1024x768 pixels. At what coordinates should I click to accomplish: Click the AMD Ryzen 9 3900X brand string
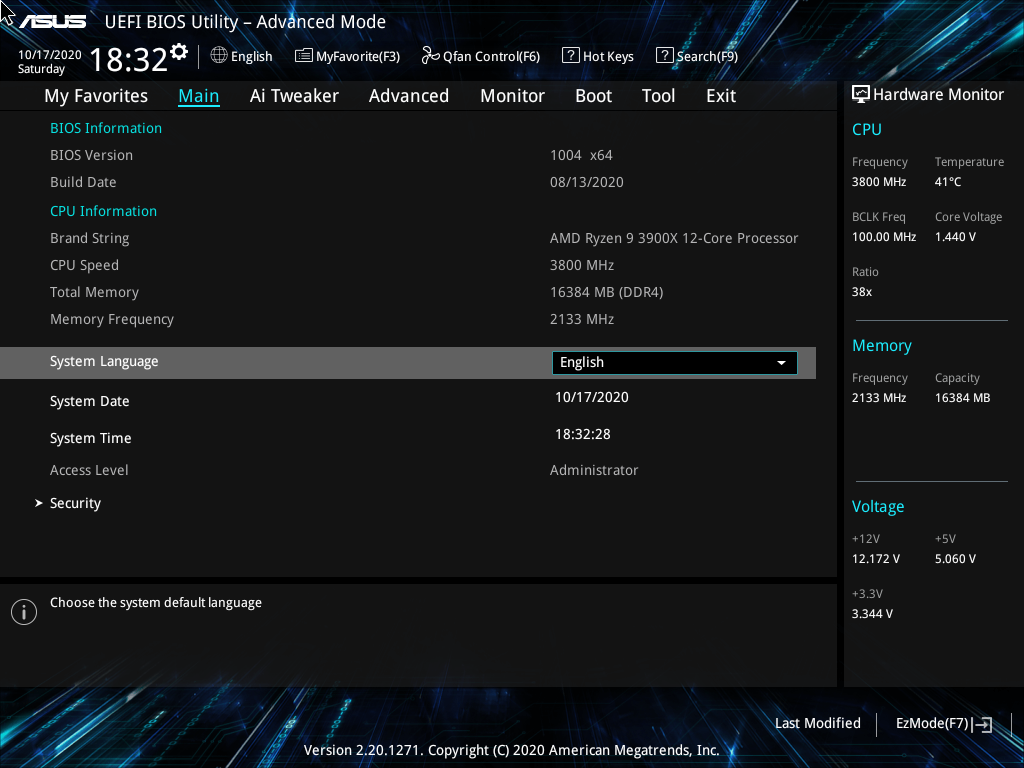tap(674, 238)
